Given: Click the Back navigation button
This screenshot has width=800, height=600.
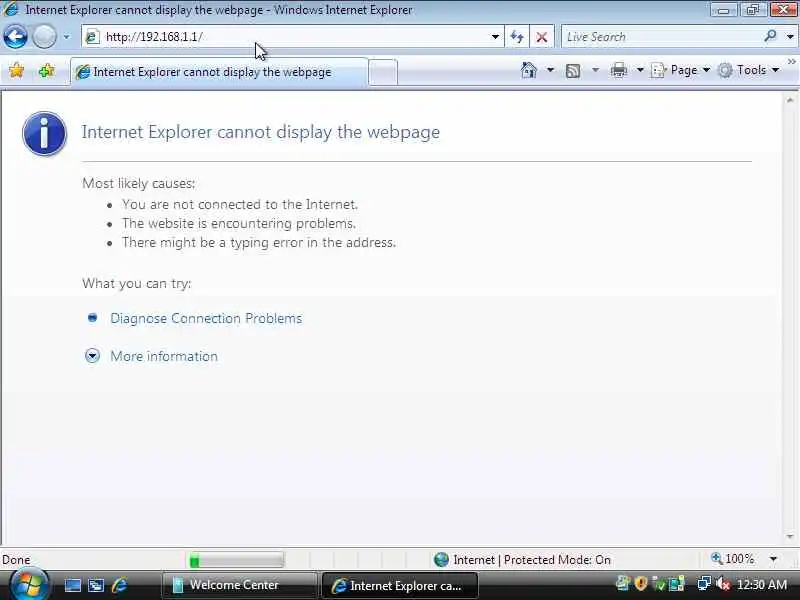Looking at the screenshot, I should coord(16,37).
